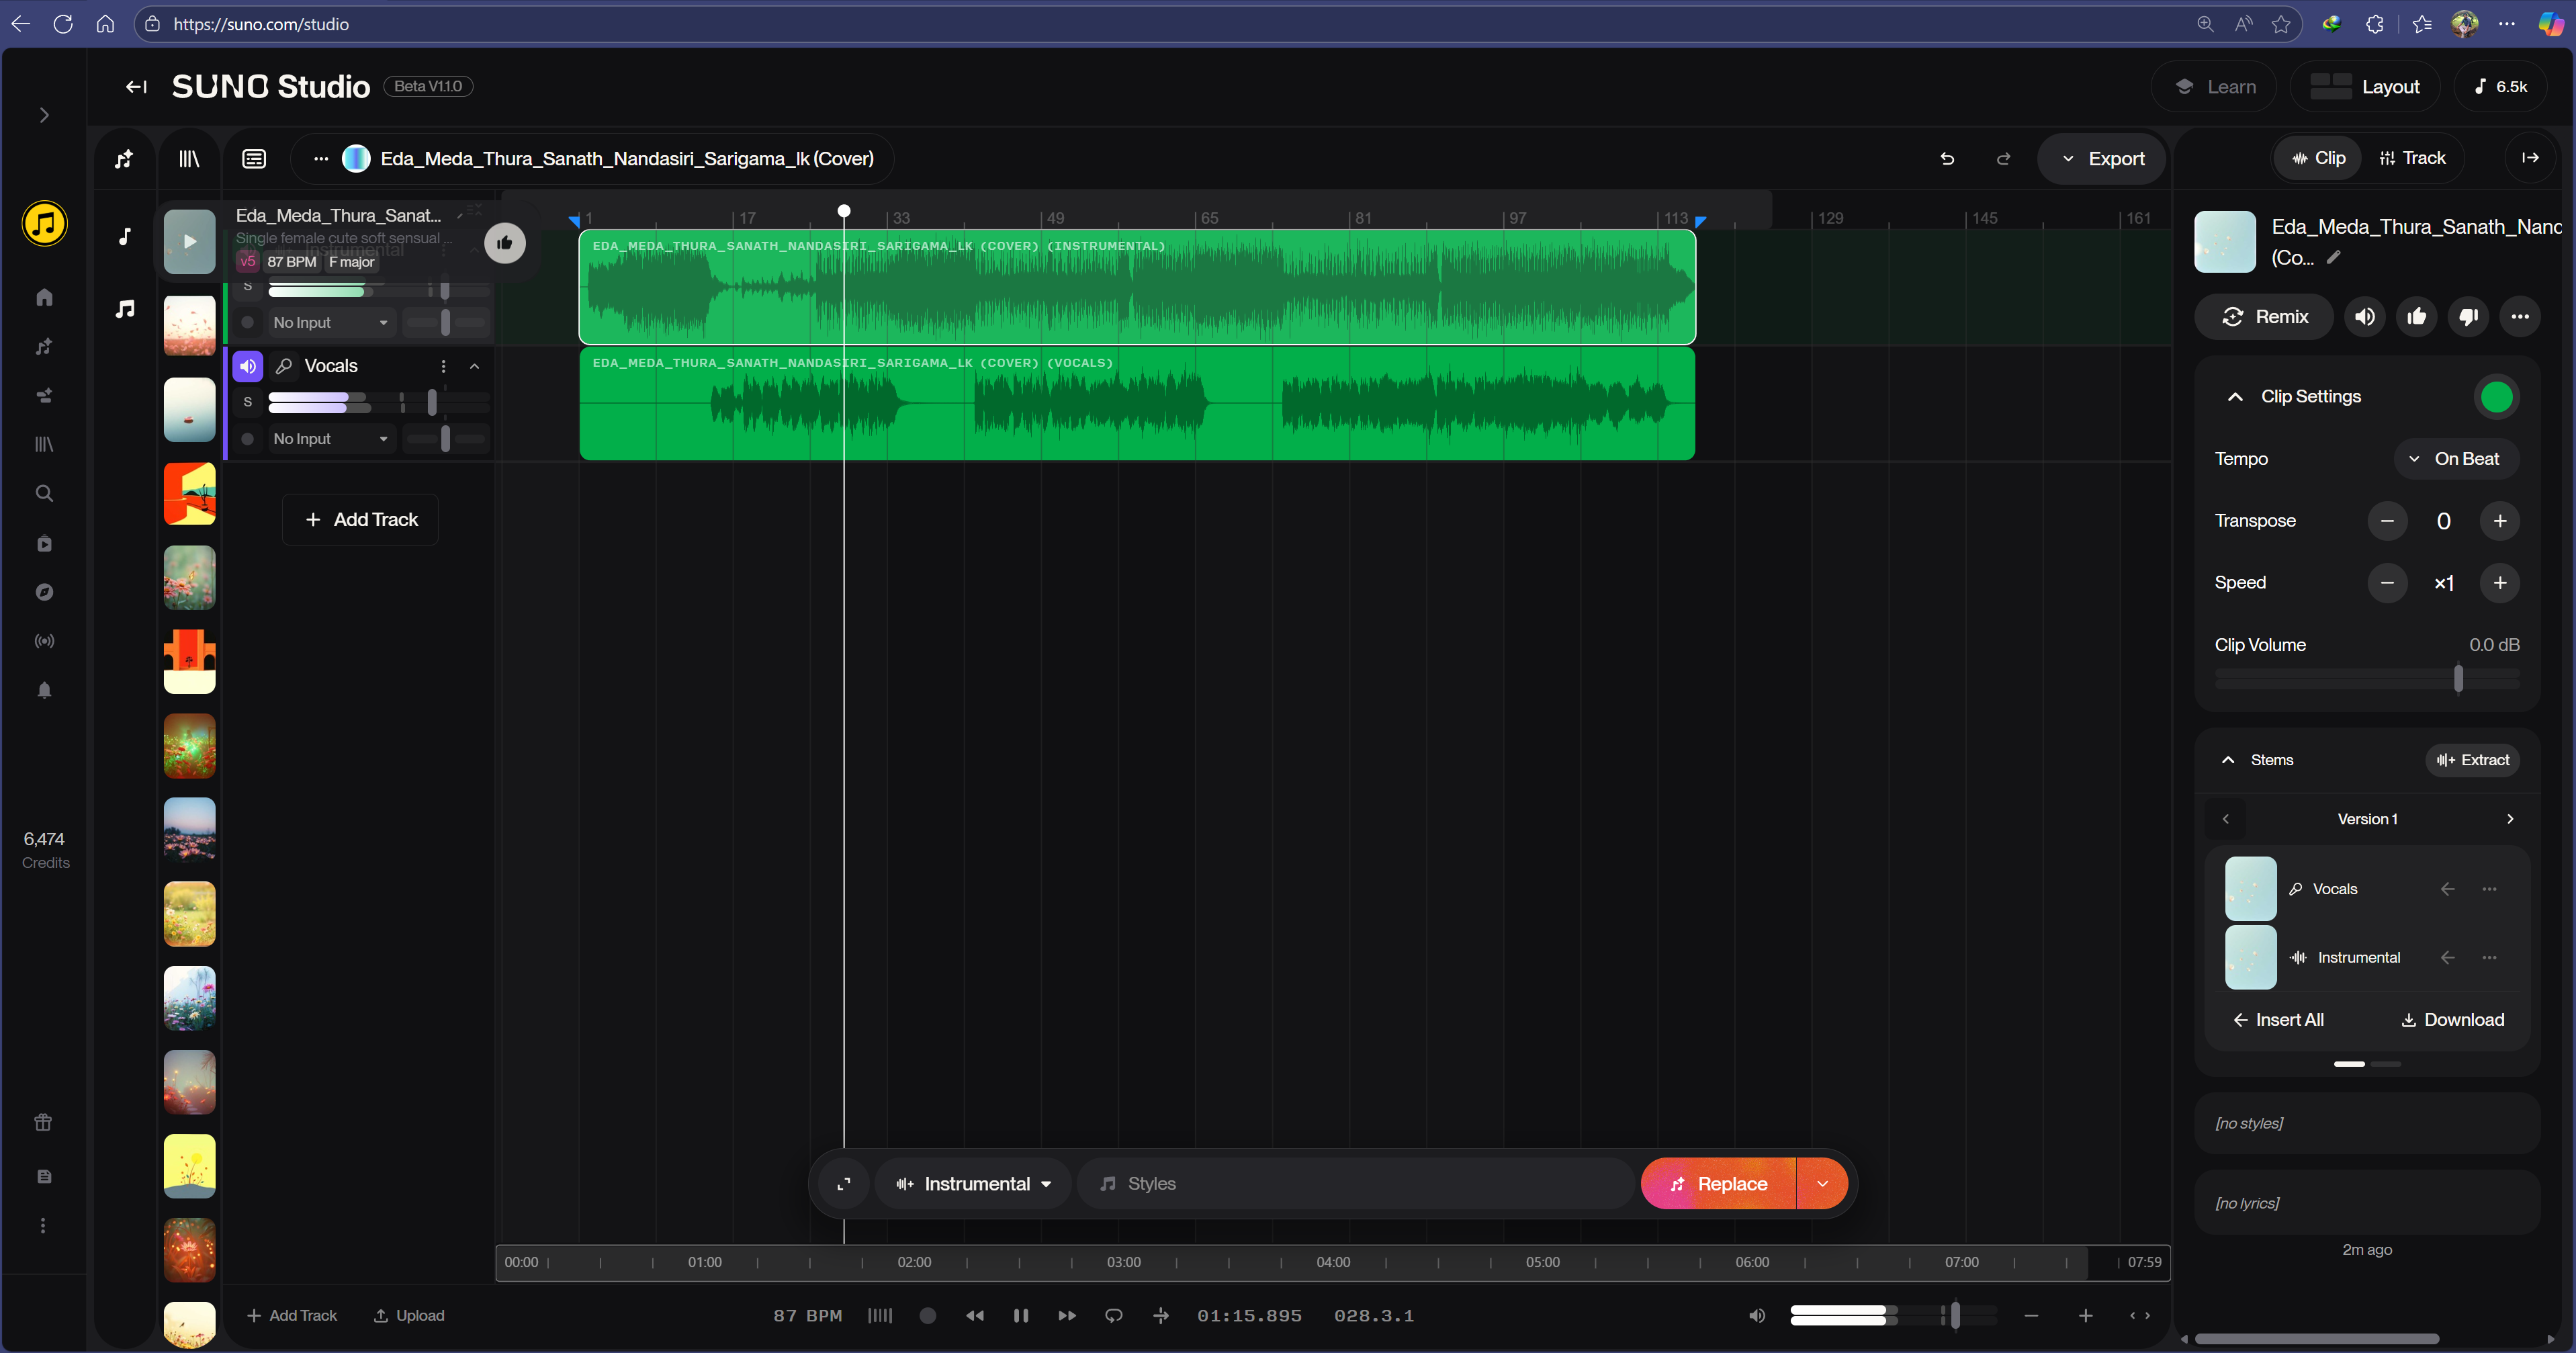This screenshot has width=2576, height=1353.
Task: Toggle the green Clip Settings enable dot
Action: 2496,397
